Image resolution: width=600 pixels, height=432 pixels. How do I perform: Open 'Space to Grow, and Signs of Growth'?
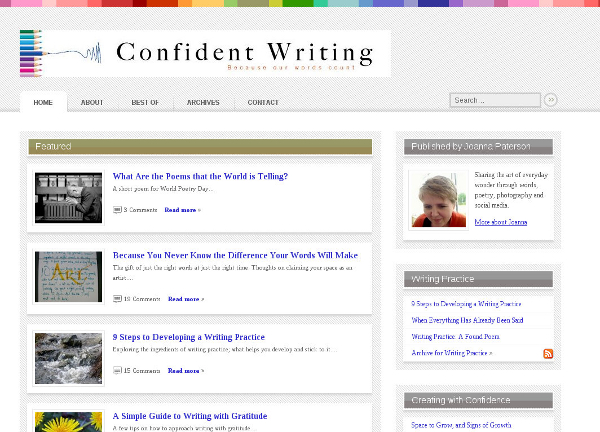[x=461, y=425]
